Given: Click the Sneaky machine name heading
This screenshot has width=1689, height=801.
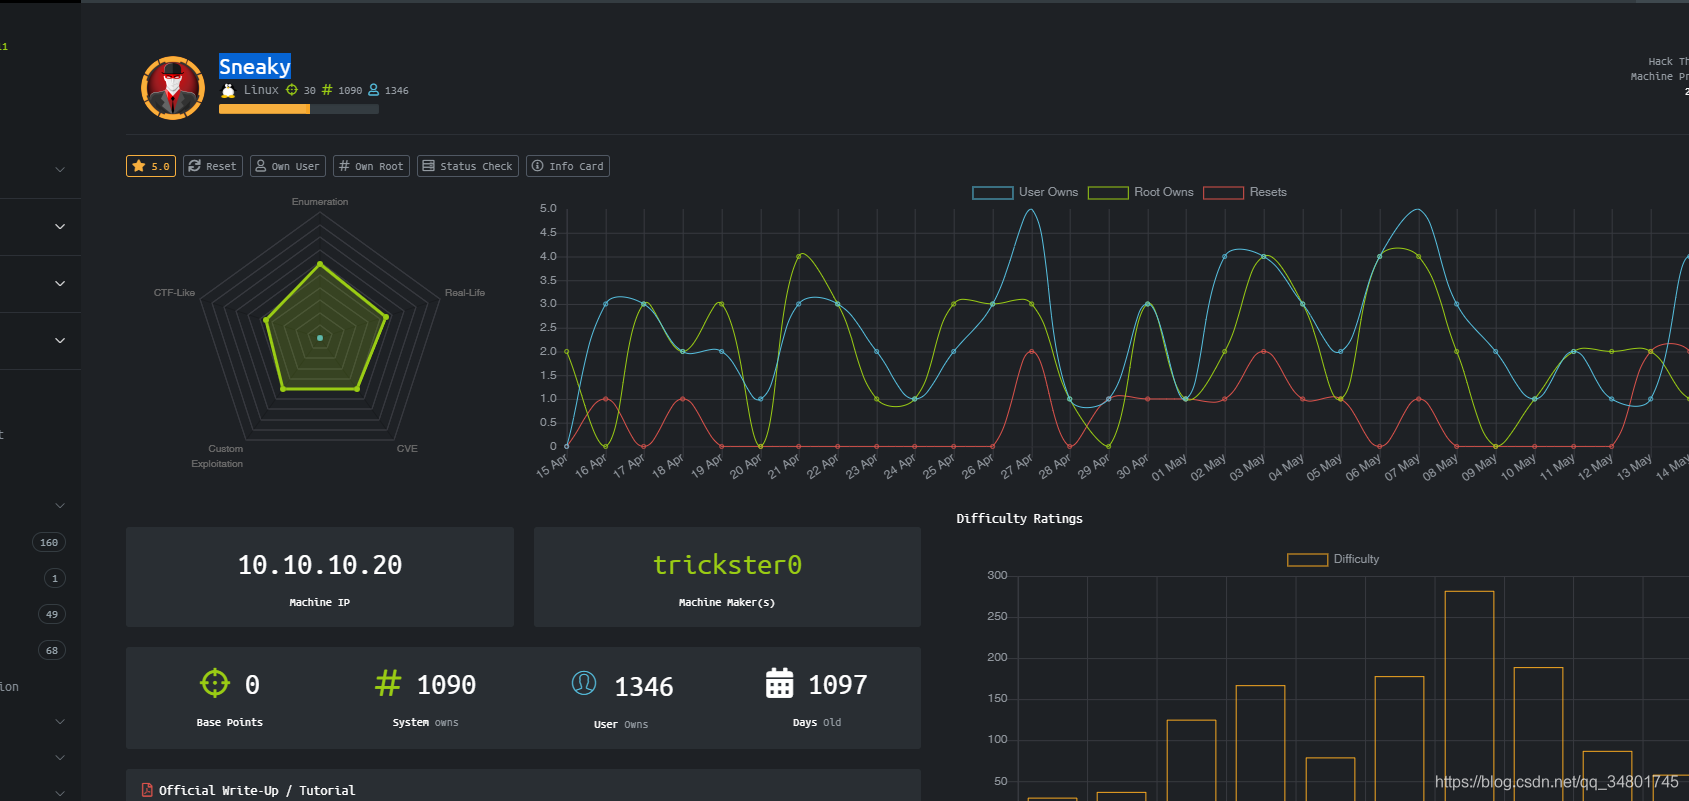Looking at the screenshot, I should pos(255,66).
